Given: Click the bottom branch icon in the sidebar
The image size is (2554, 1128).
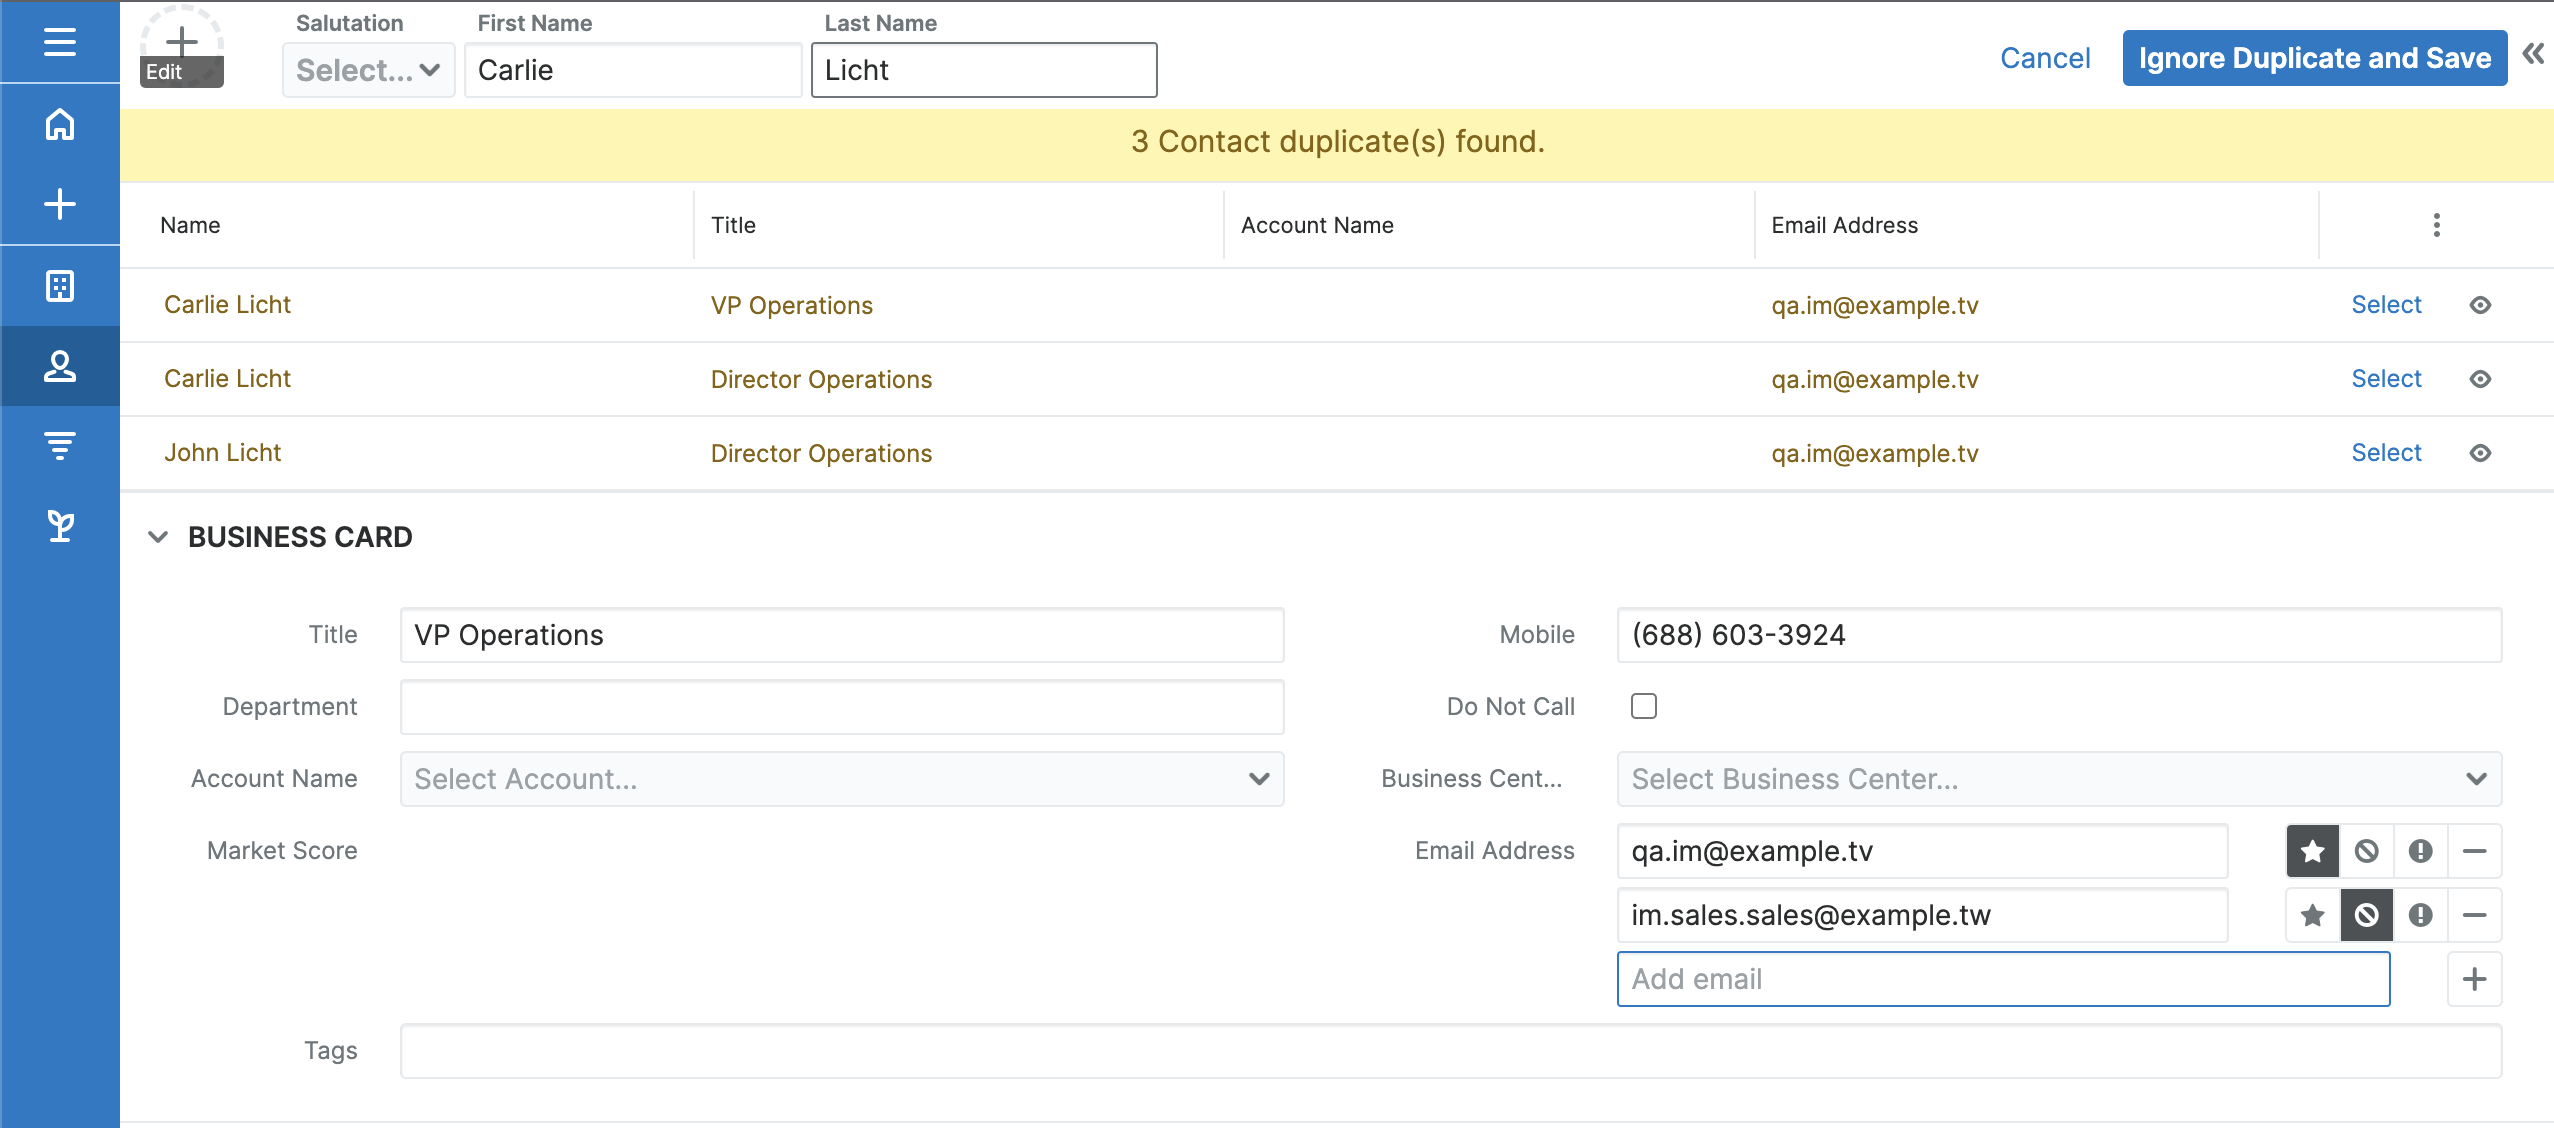Looking at the screenshot, I should pyautogui.click(x=59, y=527).
